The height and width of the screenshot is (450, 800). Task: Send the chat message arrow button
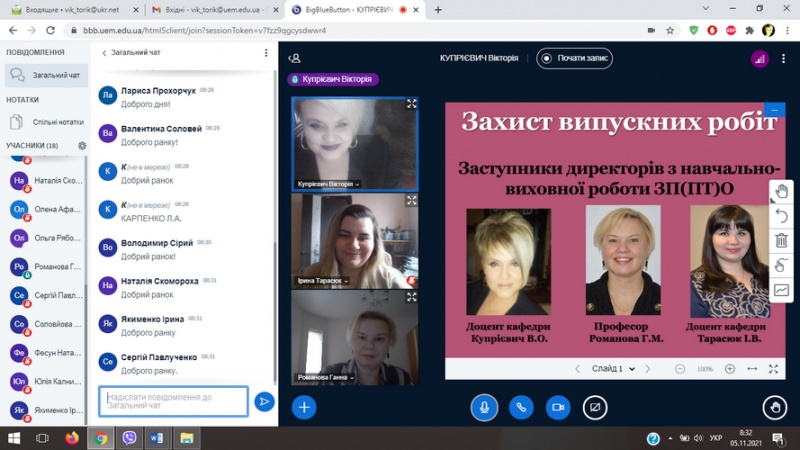tap(264, 402)
